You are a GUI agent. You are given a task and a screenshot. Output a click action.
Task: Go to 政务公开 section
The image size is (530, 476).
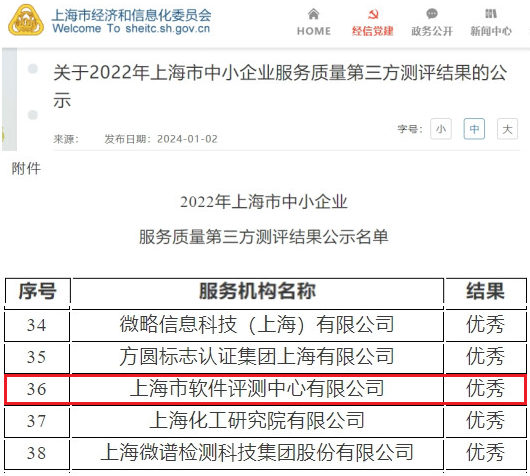(432, 22)
